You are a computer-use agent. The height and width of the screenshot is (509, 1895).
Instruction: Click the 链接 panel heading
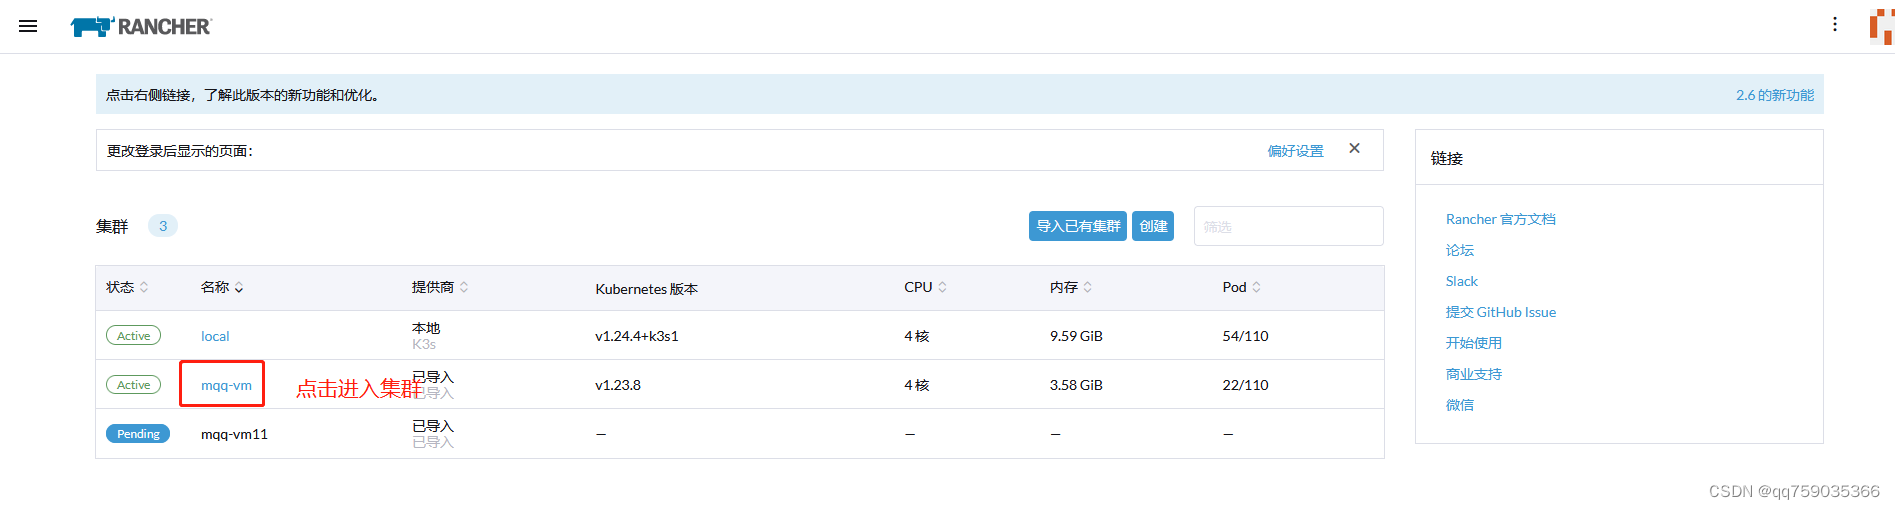tap(1446, 158)
